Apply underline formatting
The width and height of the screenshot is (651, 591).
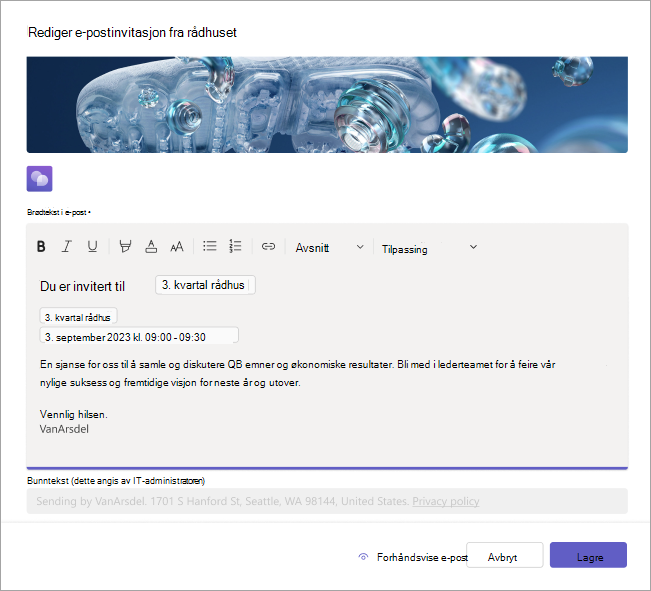click(x=92, y=246)
